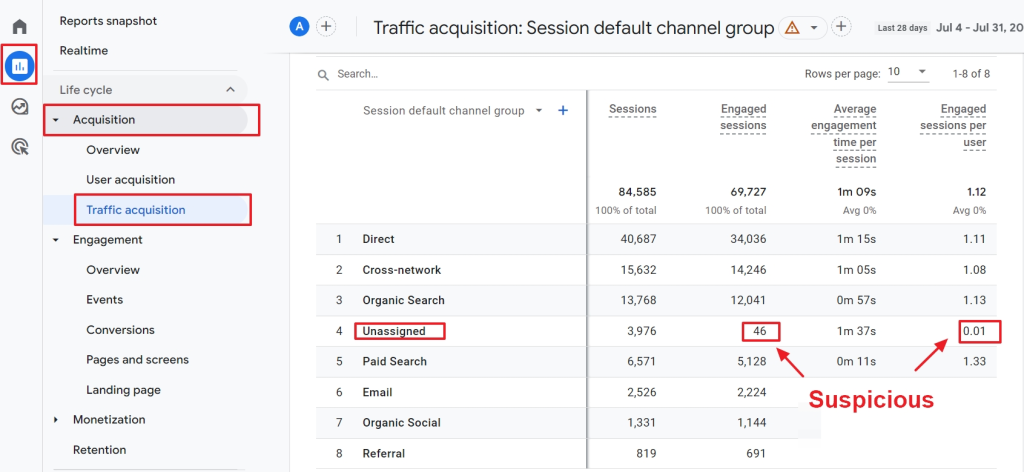Click the 1m 37s engagement time for Unassigned
Screen dimensions: 1024x472
click(857, 332)
